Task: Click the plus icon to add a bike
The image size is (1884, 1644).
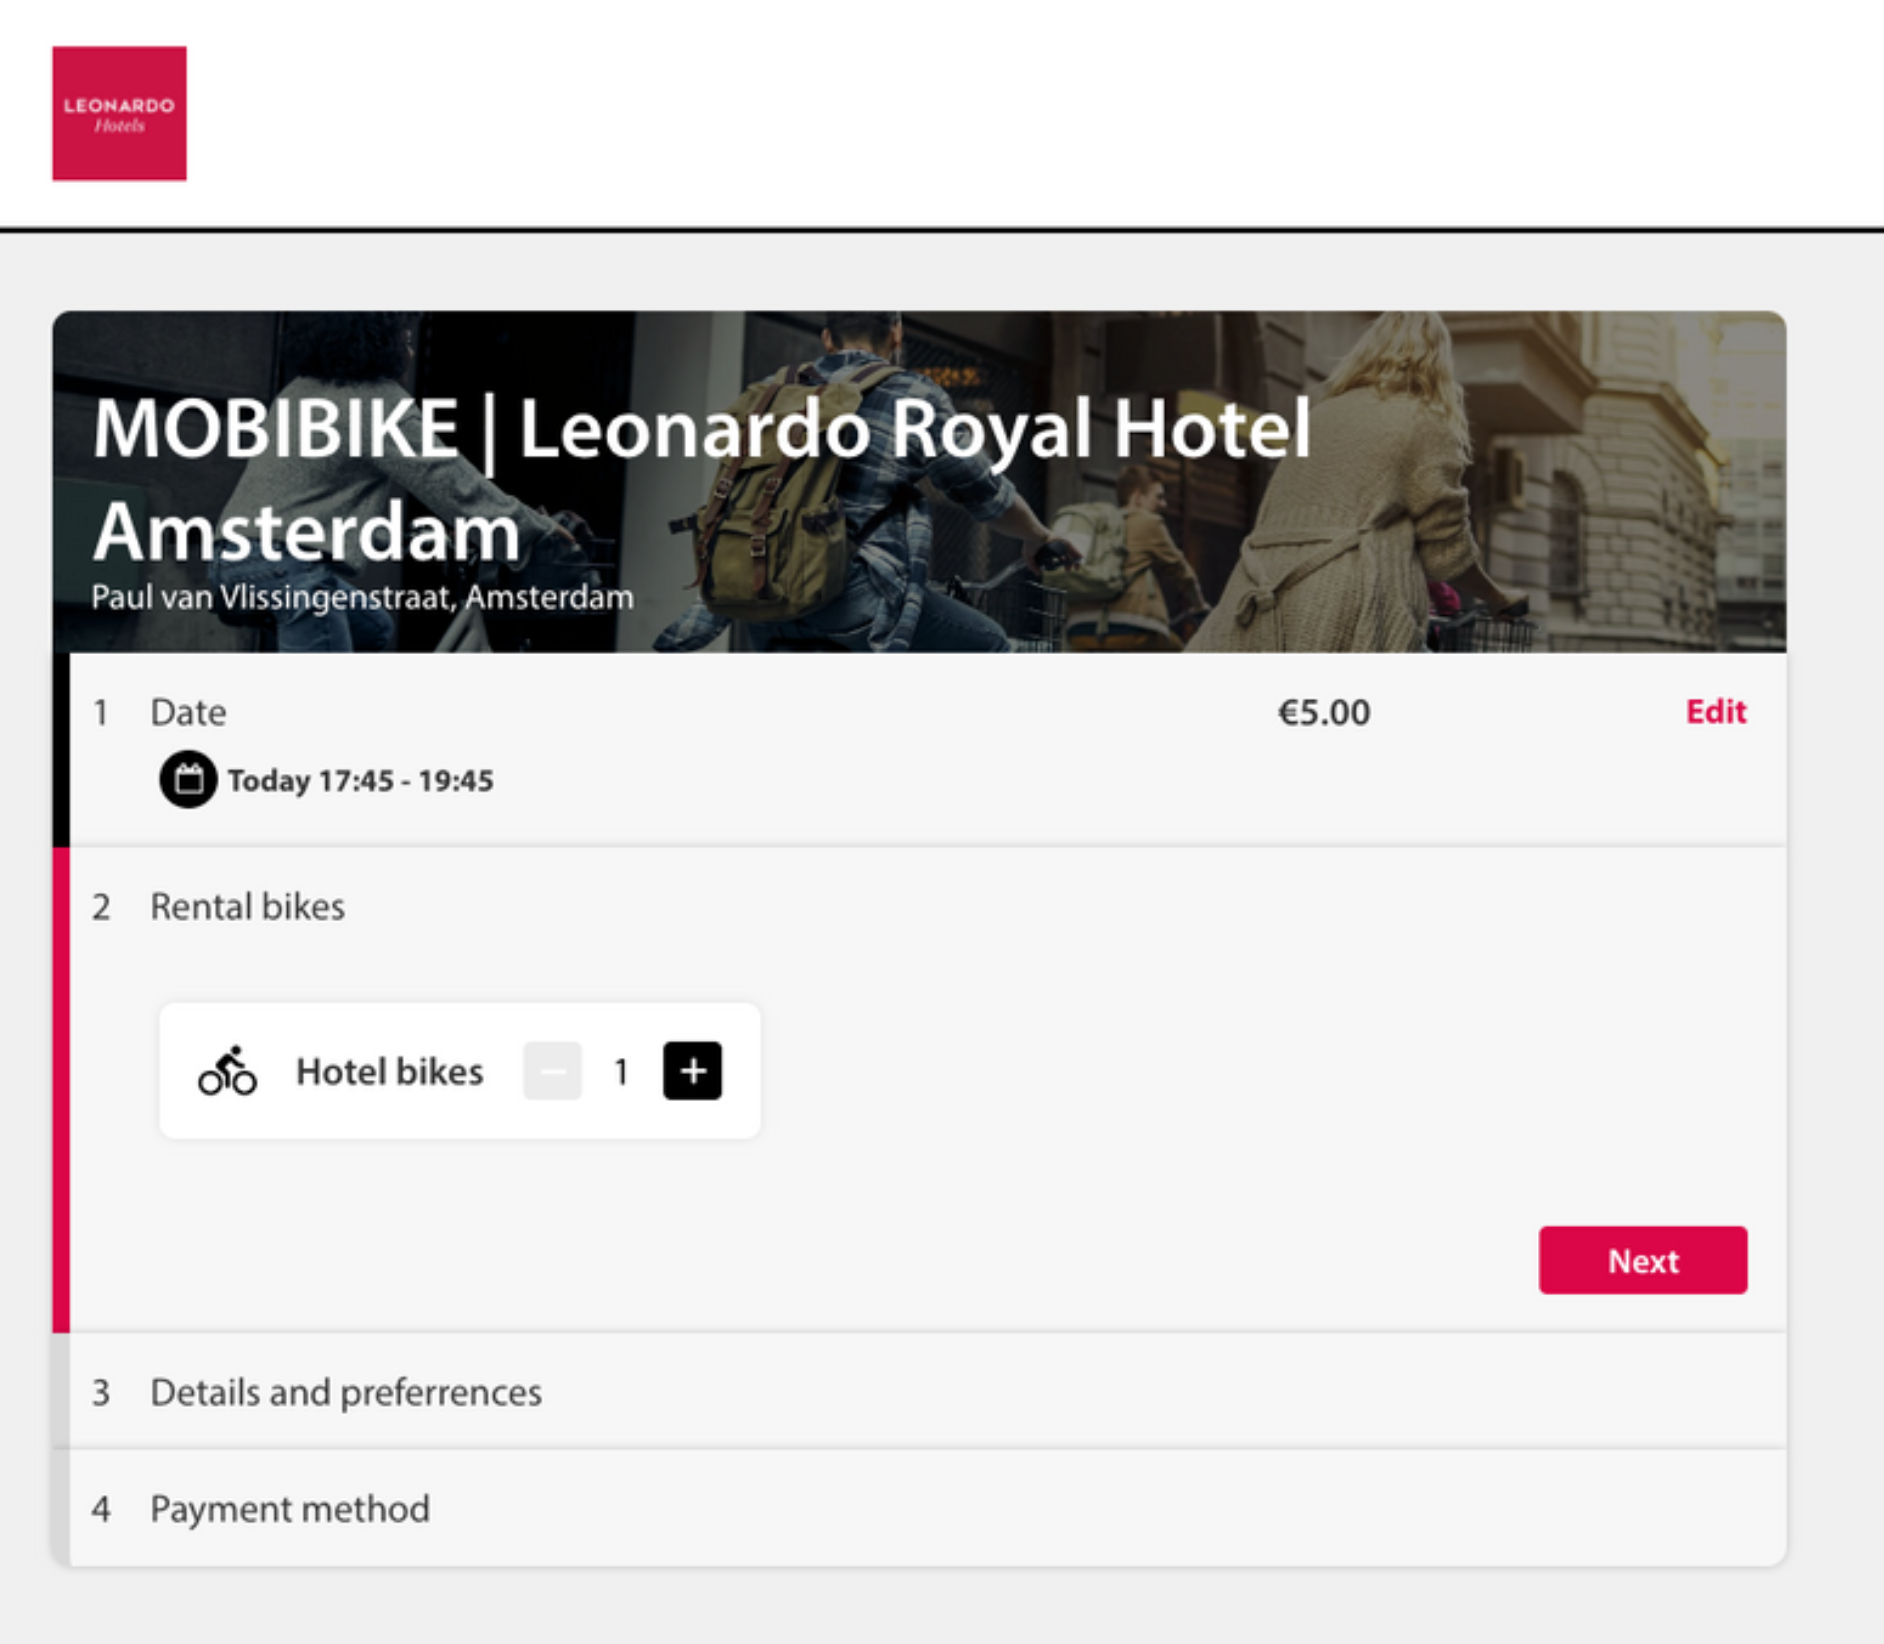Action: [x=691, y=1070]
